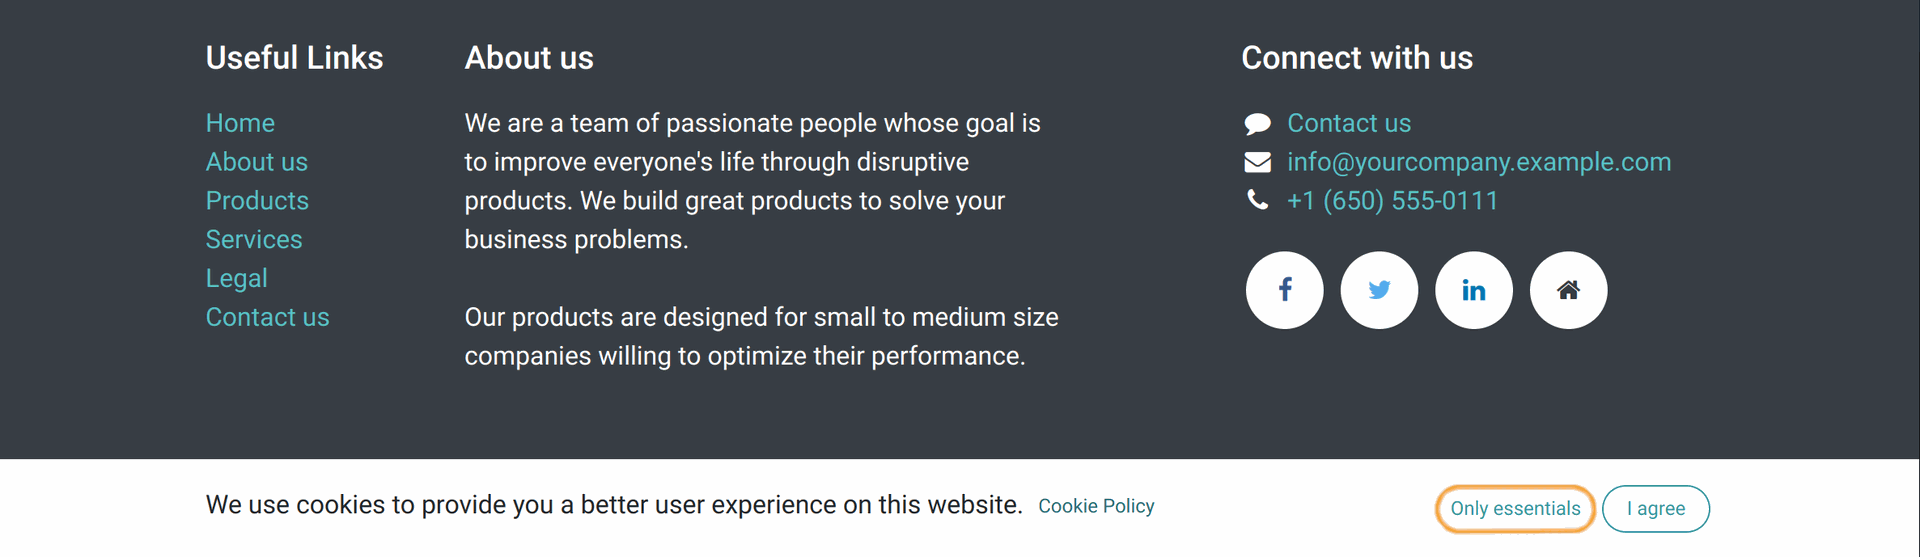
Task: Go to Home in Useful Links
Action: coord(240,123)
